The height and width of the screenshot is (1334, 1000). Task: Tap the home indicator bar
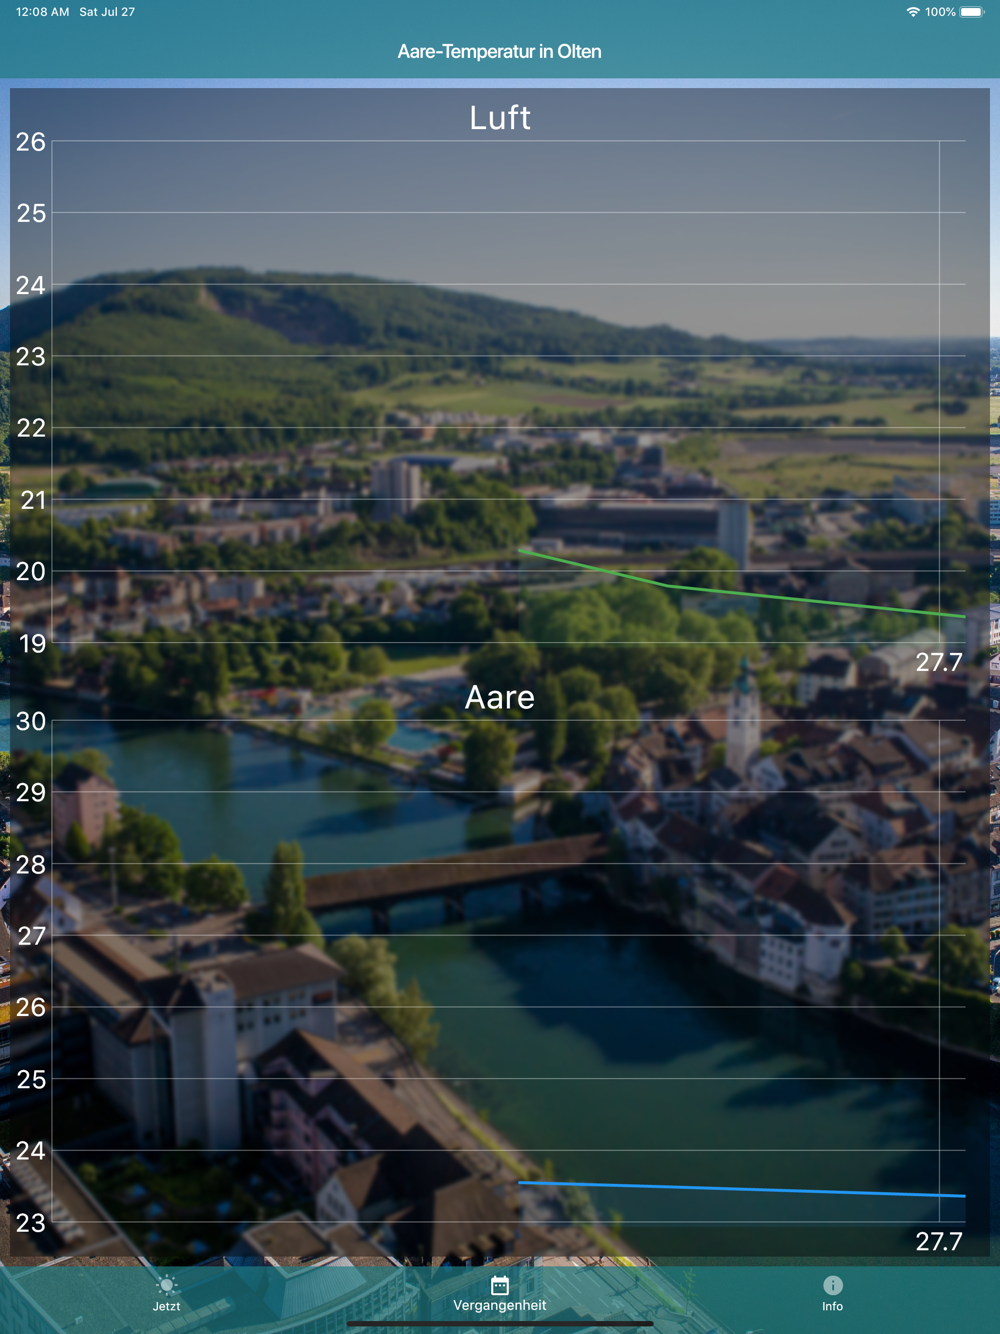tap(500, 1324)
